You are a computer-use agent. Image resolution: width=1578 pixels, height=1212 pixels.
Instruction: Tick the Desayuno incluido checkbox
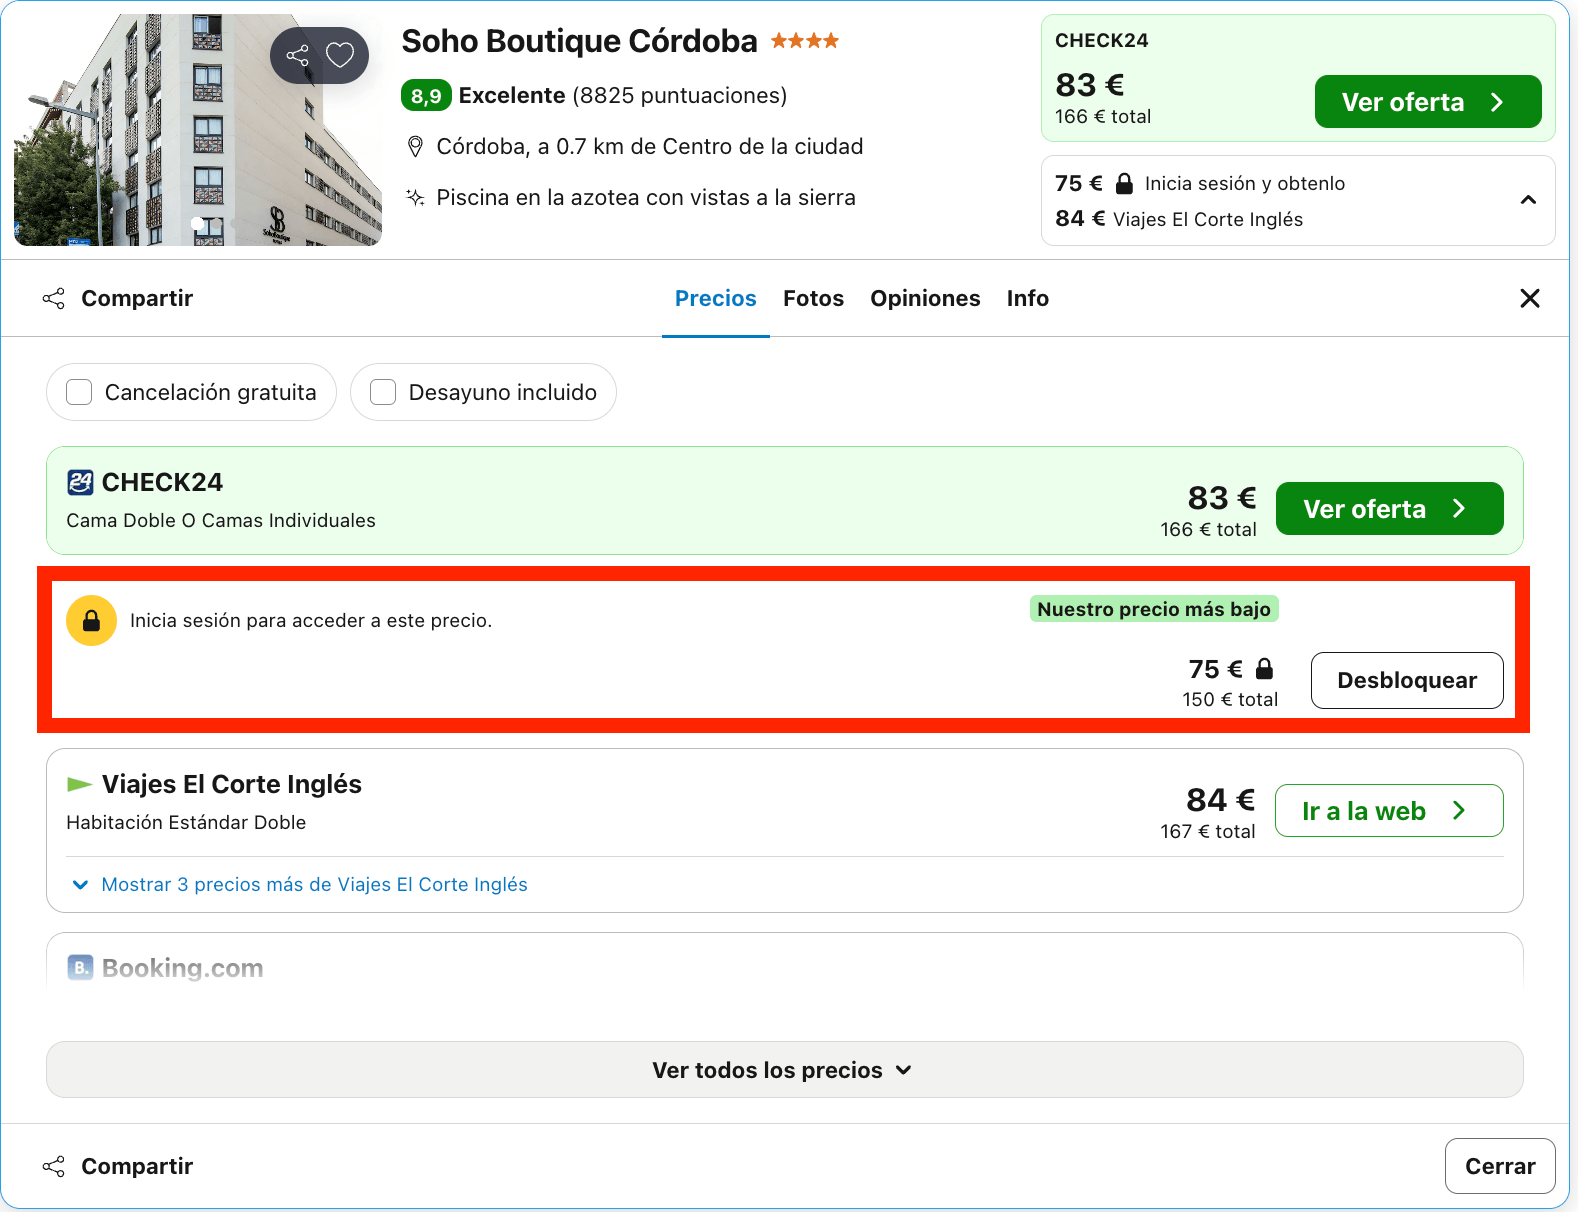click(x=383, y=392)
